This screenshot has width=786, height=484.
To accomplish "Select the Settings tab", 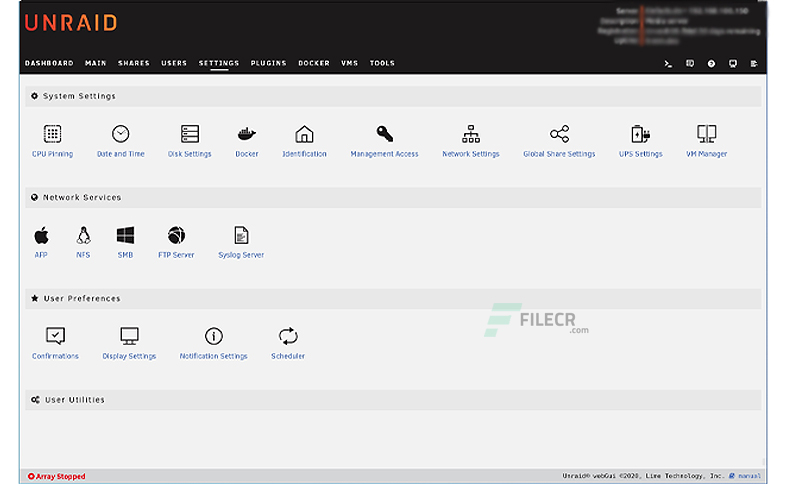I will point(219,63).
